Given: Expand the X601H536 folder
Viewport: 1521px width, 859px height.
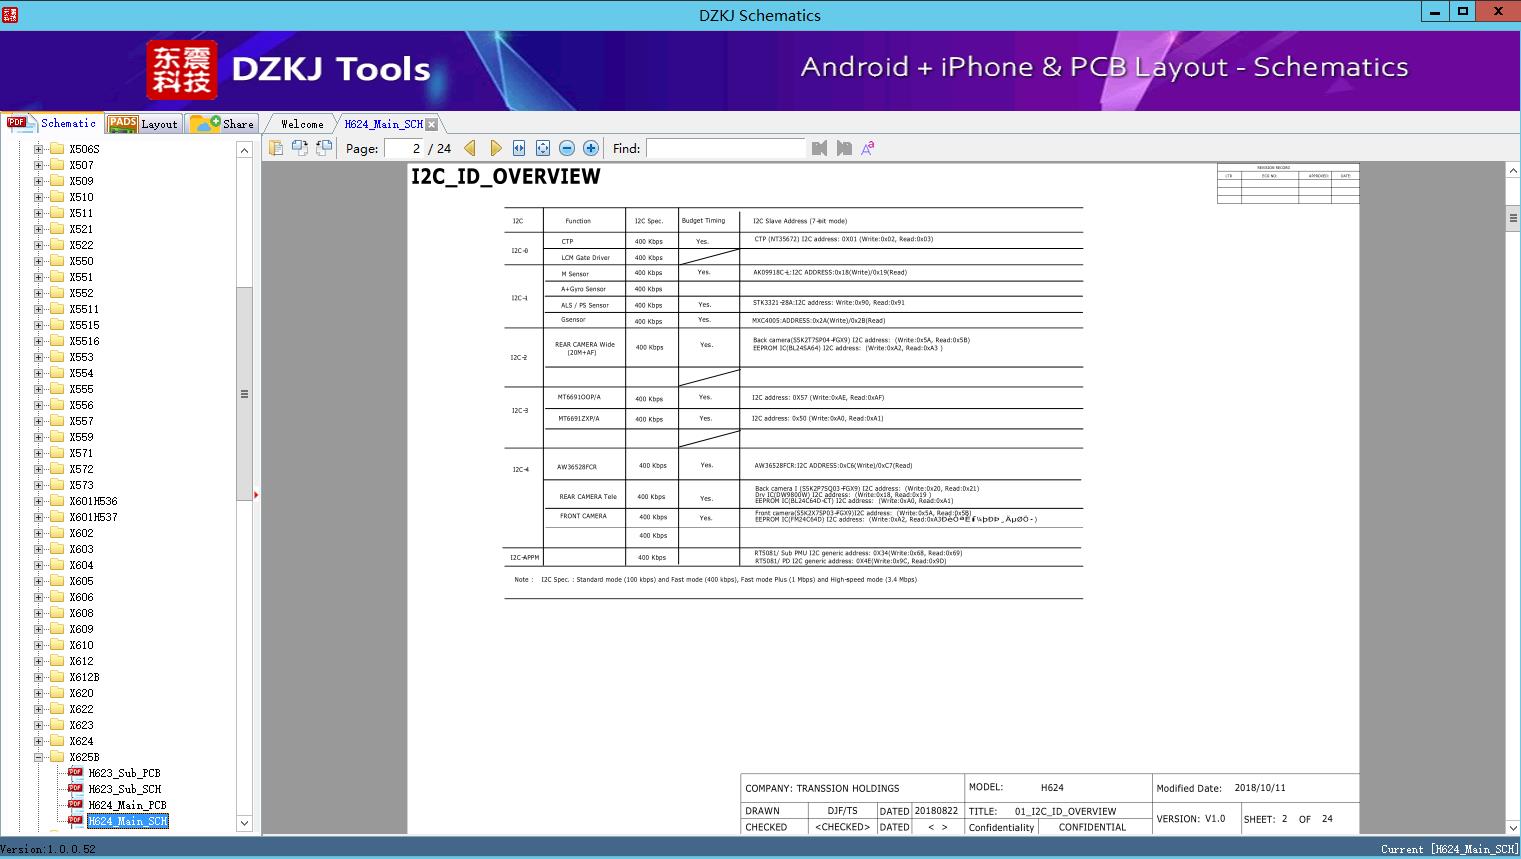Looking at the screenshot, I should pos(38,501).
